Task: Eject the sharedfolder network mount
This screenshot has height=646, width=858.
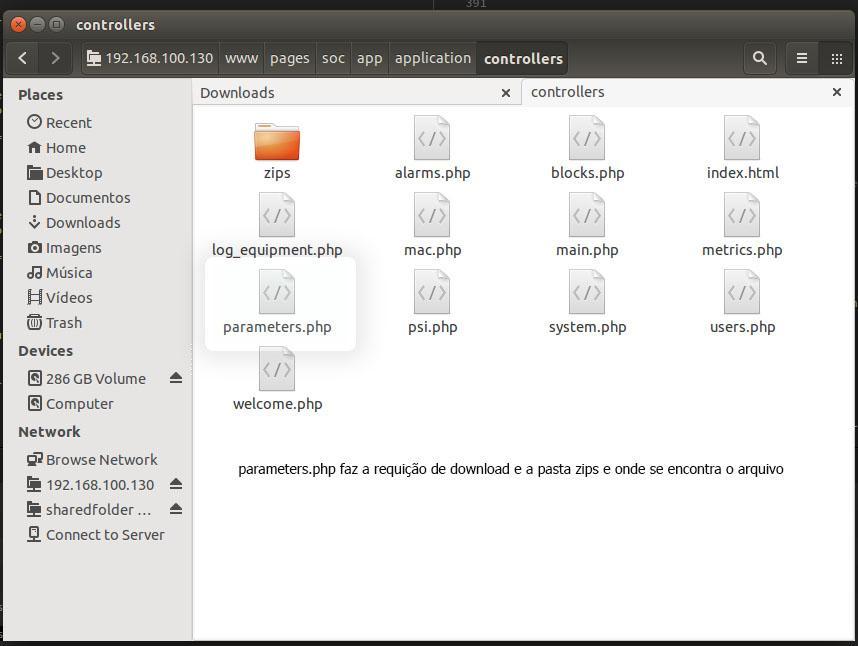Action: [176, 509]
